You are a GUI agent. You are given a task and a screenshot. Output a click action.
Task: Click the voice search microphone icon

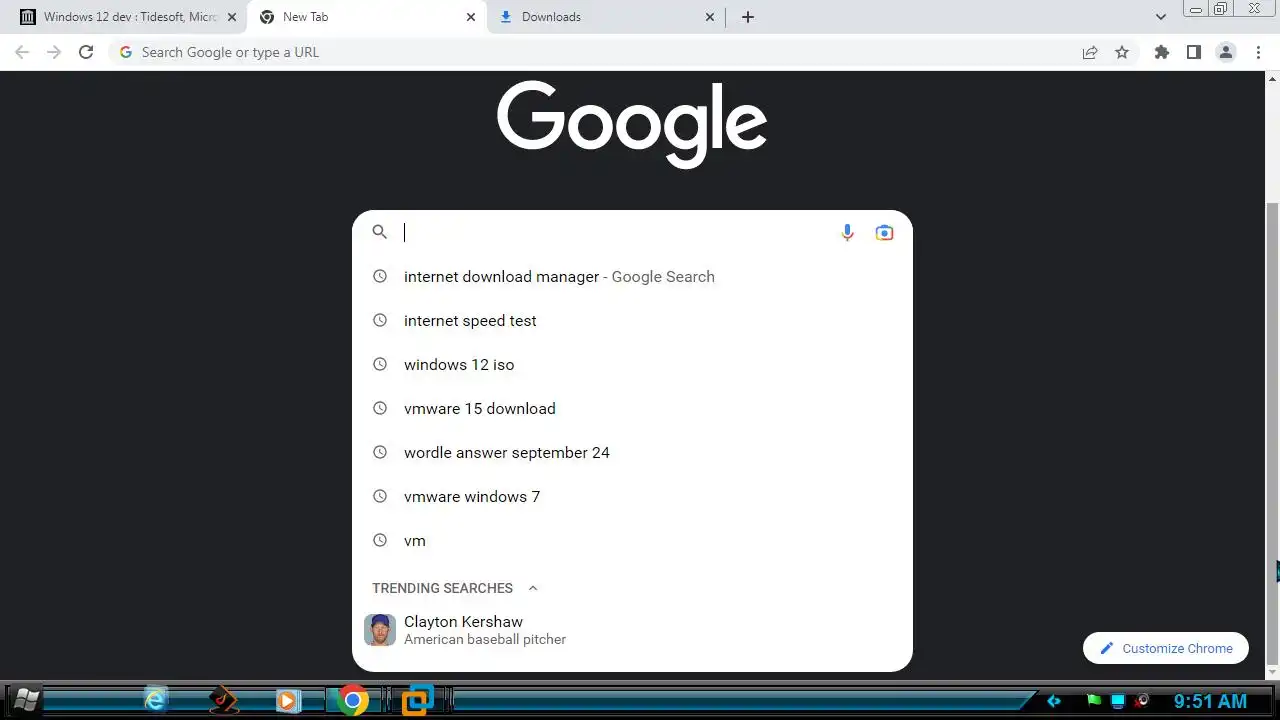[847, 233]
